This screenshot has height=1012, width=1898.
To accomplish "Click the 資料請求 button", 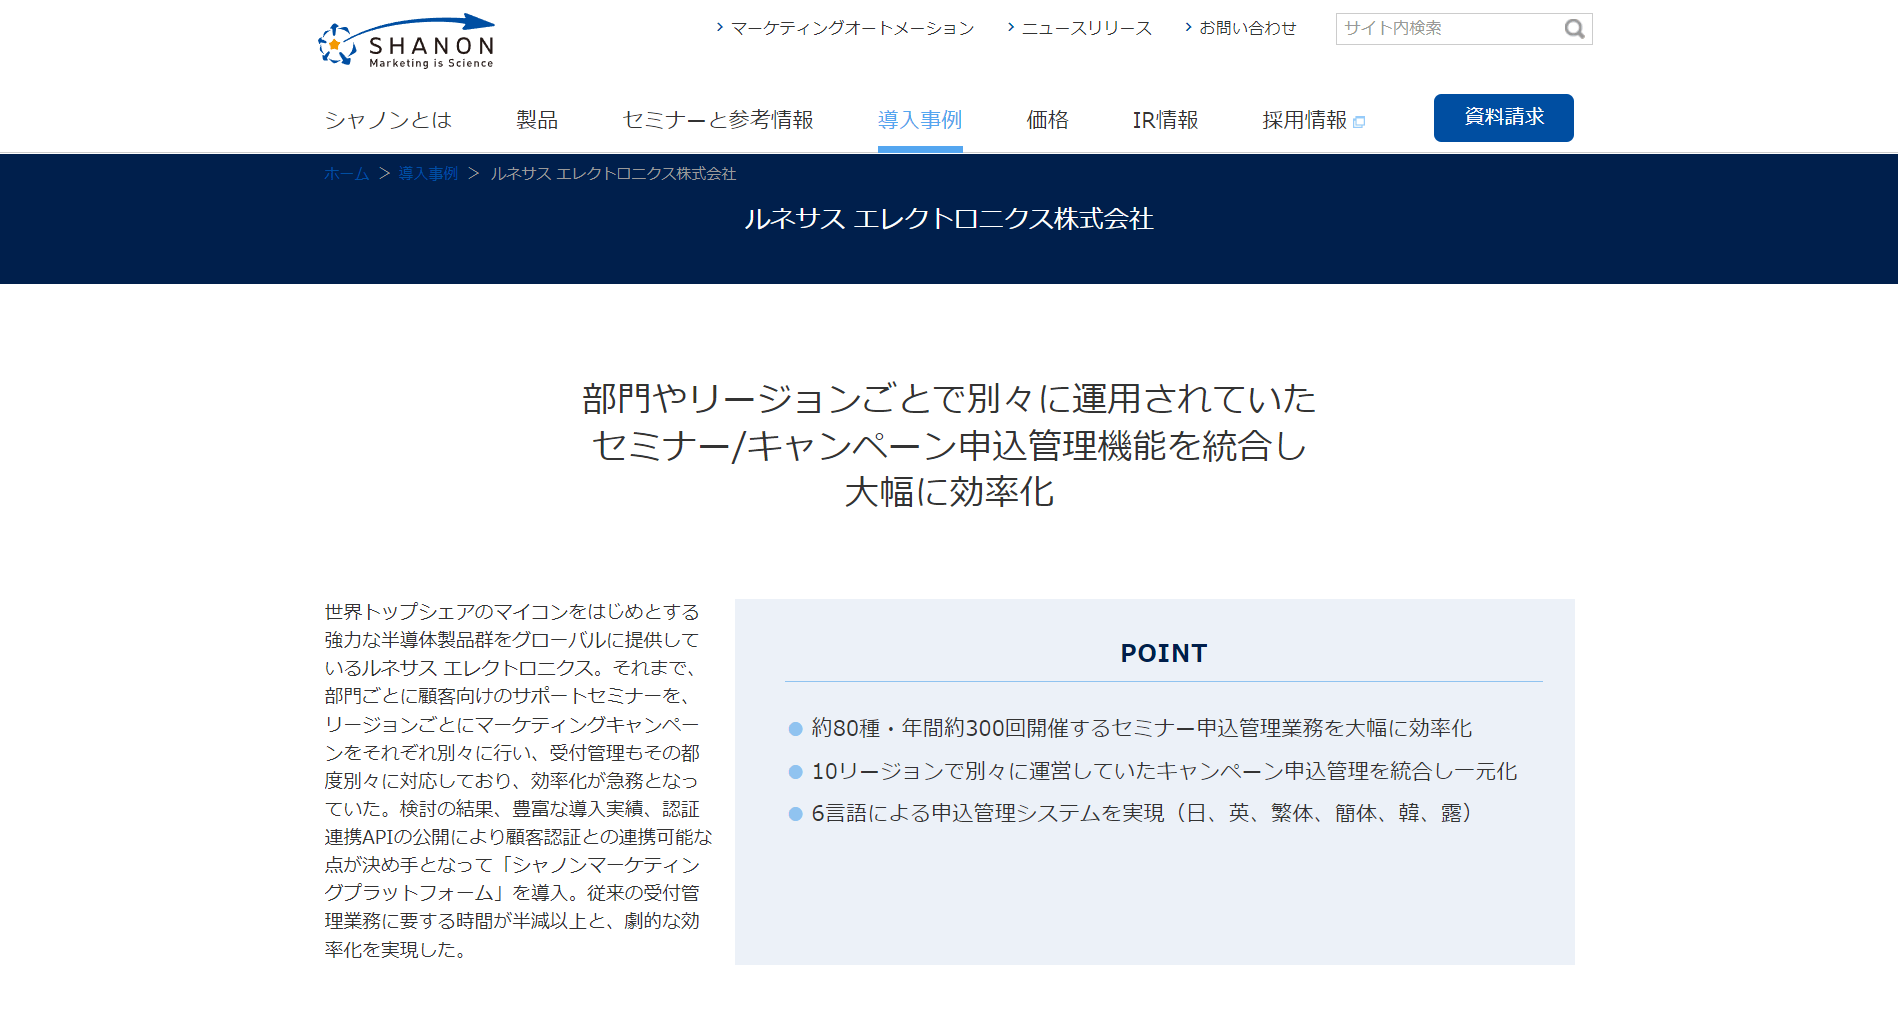I will coord(1504,118).
